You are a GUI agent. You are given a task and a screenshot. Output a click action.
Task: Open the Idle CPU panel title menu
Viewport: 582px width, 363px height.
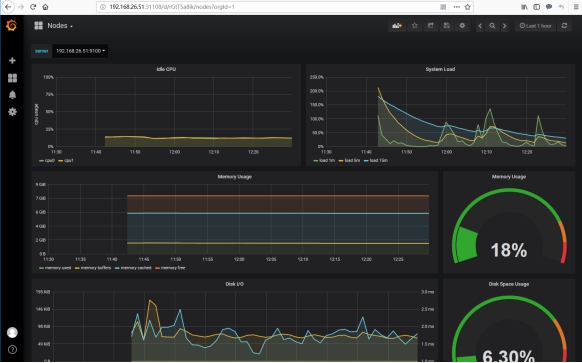point(166,69)
